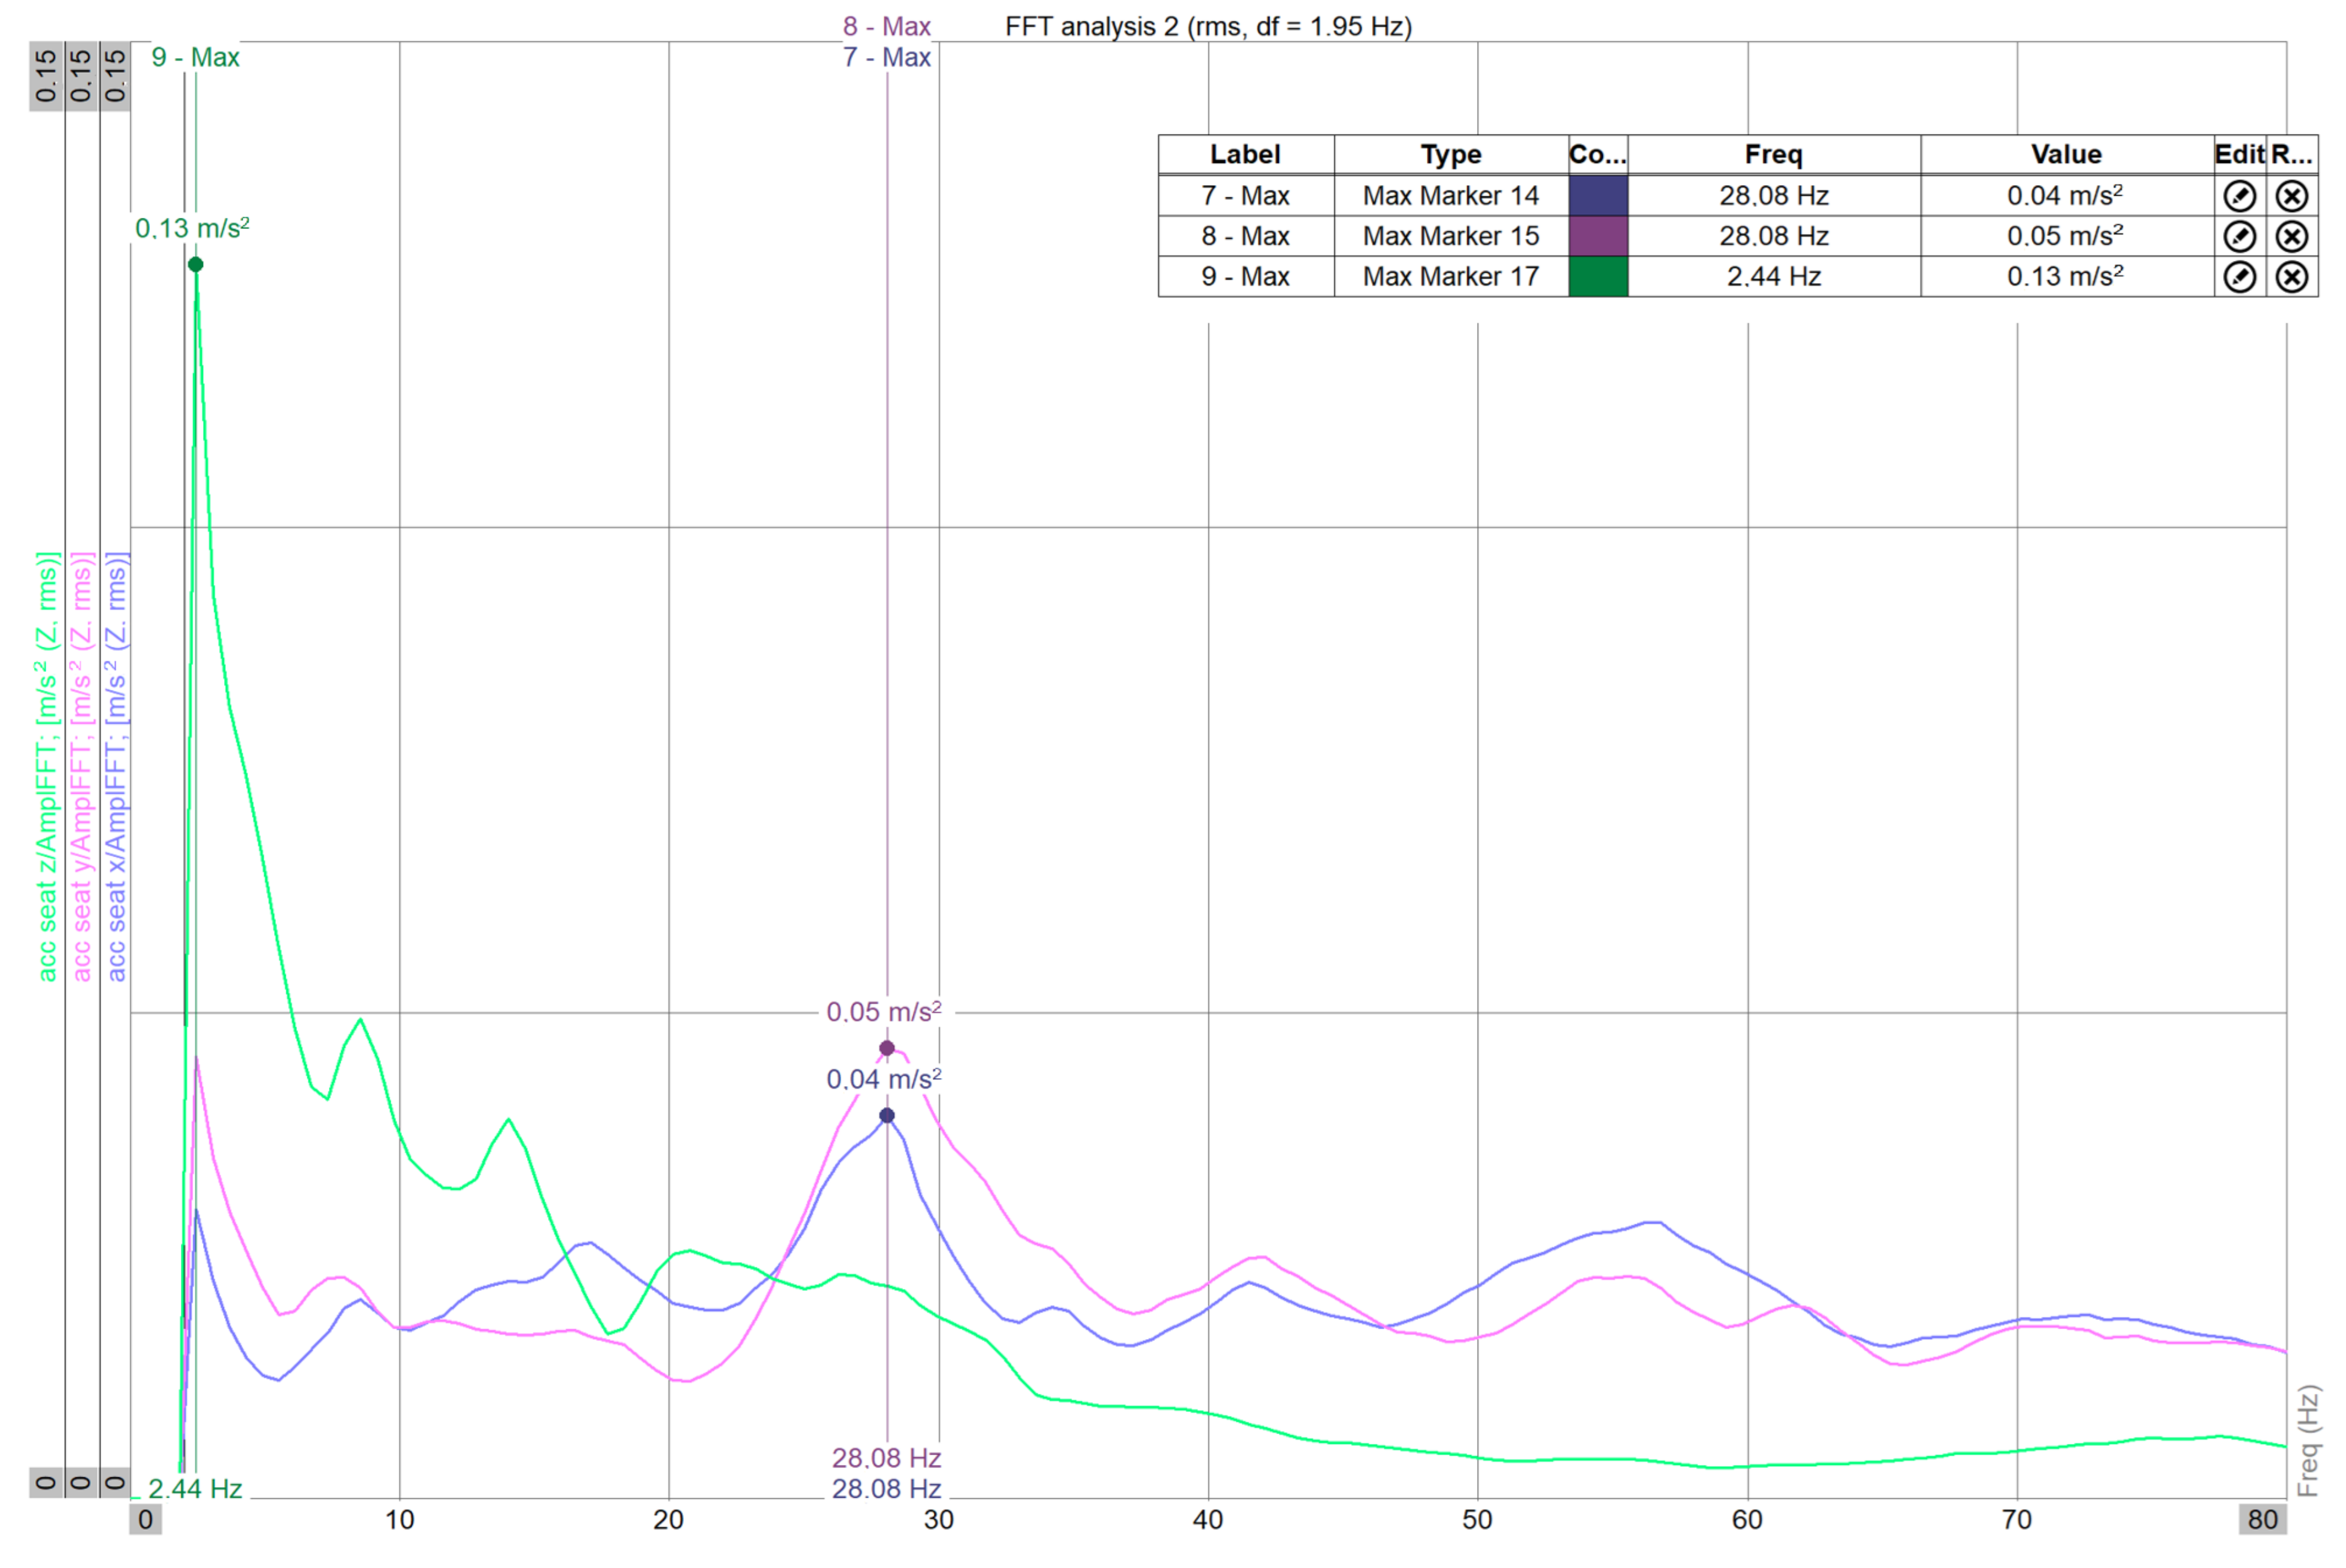
Task: Select the dark blue 0.04 m/s² marker point
Action: click(886, 1115)
